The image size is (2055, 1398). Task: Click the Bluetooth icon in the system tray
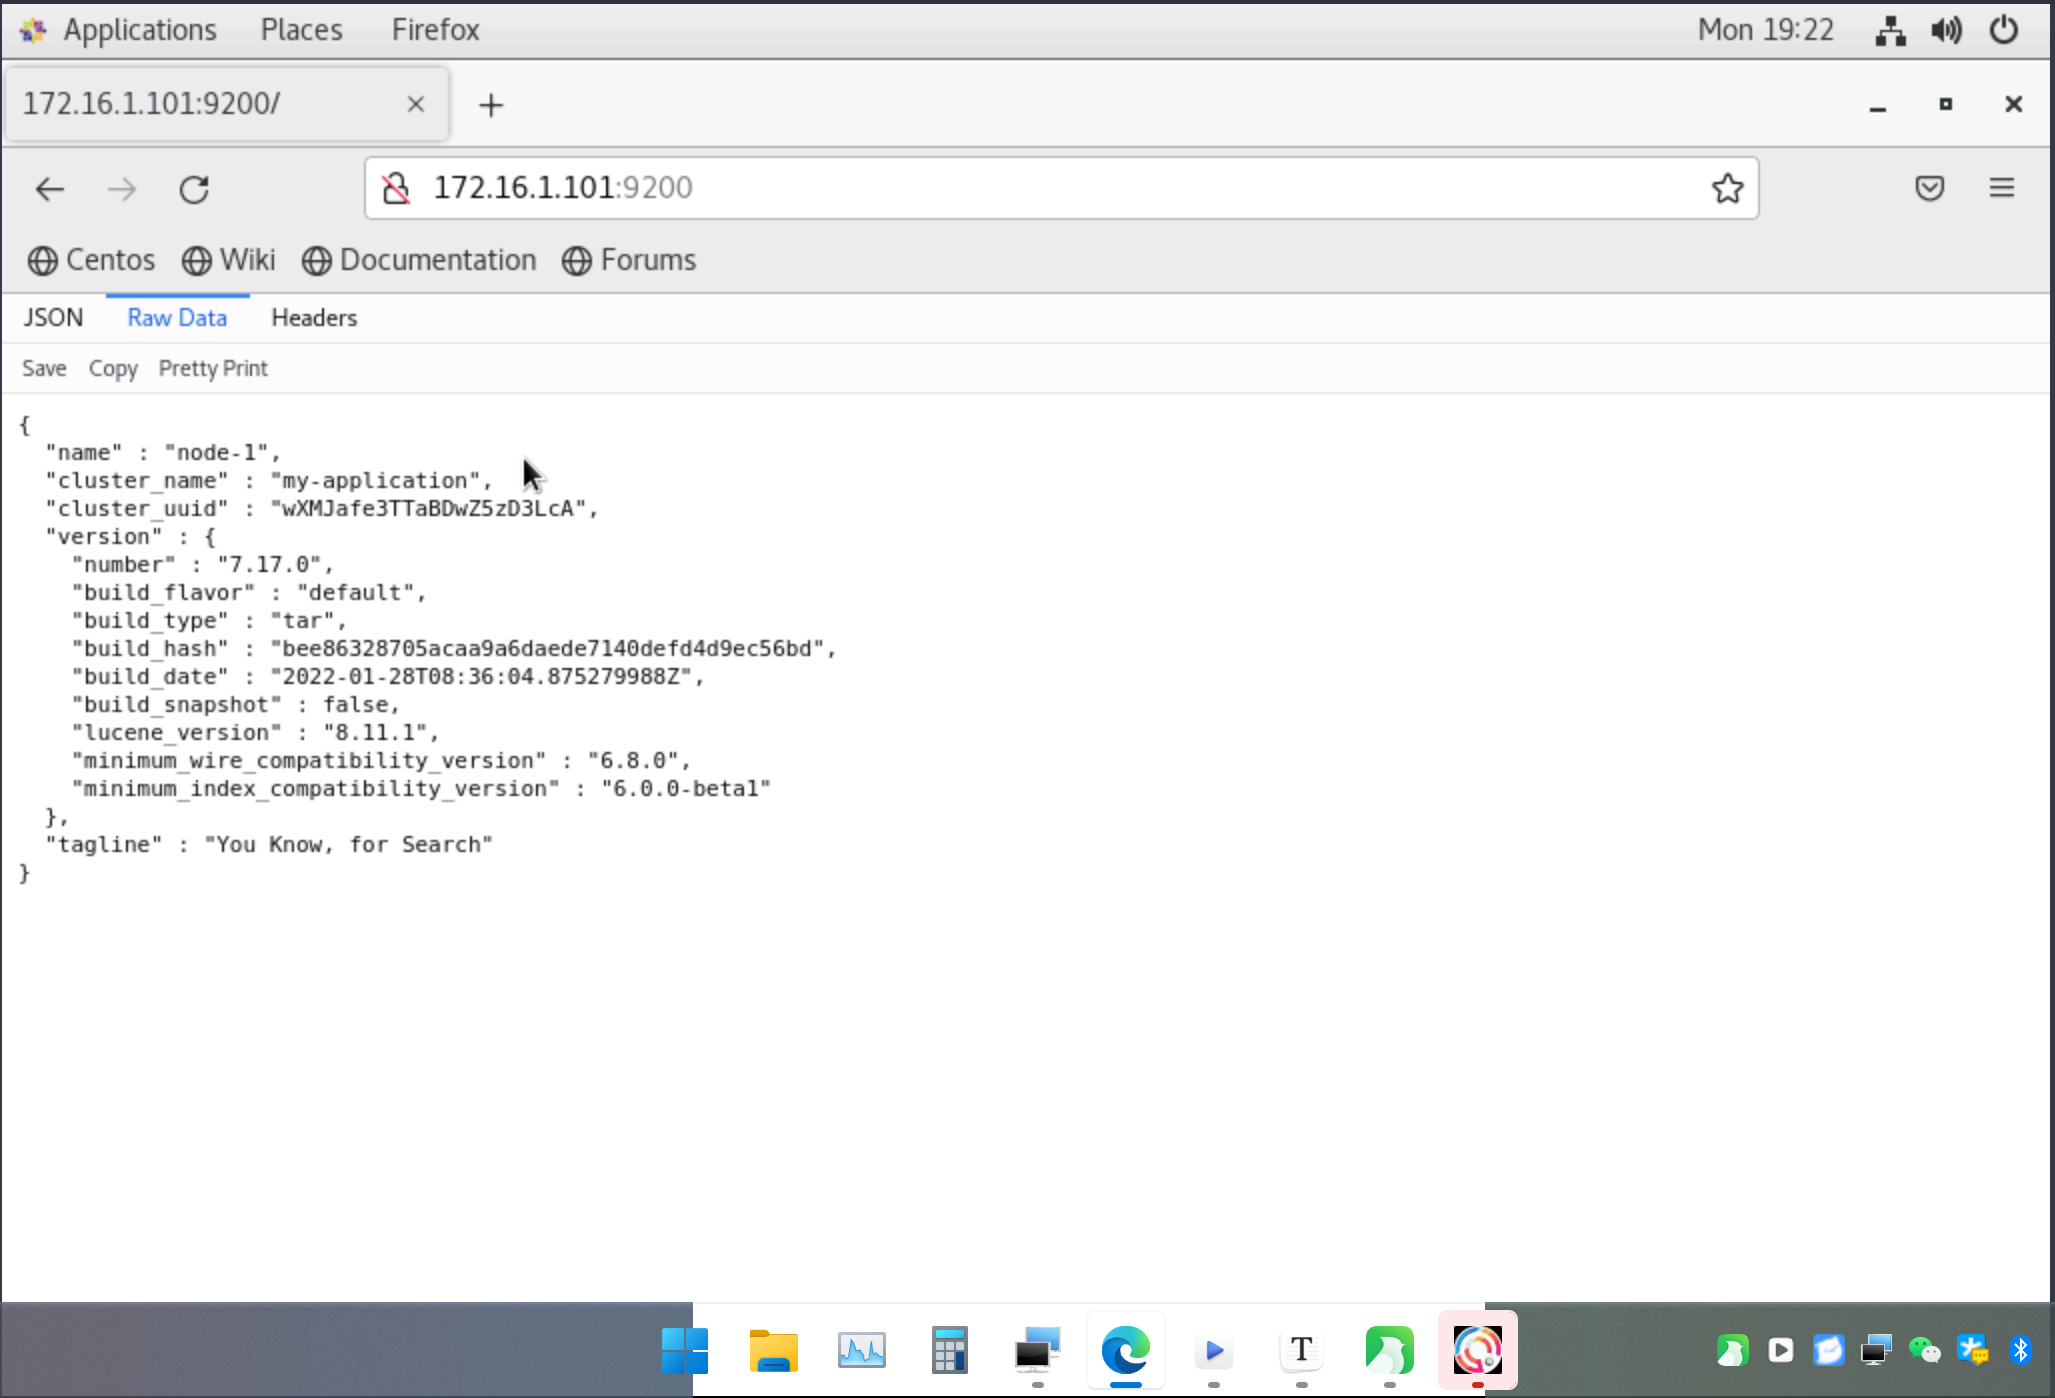click(2020, 1350)
